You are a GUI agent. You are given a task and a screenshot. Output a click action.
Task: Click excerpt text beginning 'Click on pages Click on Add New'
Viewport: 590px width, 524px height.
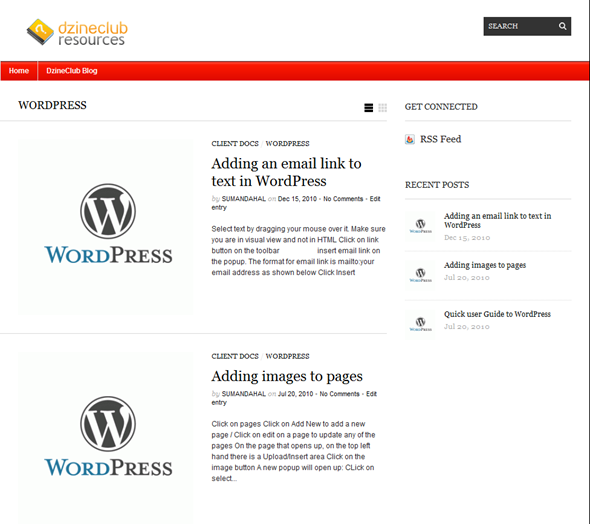click(x=293, y=451)
